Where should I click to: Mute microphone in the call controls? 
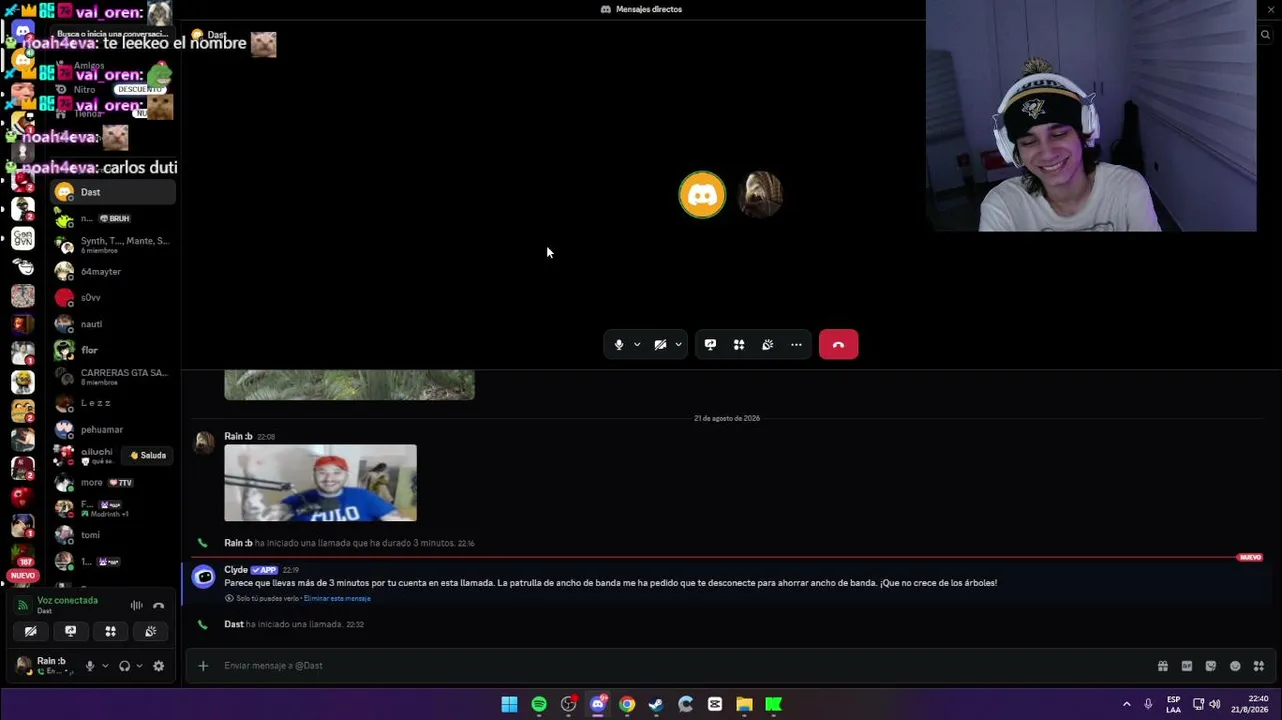coord(619,345)
